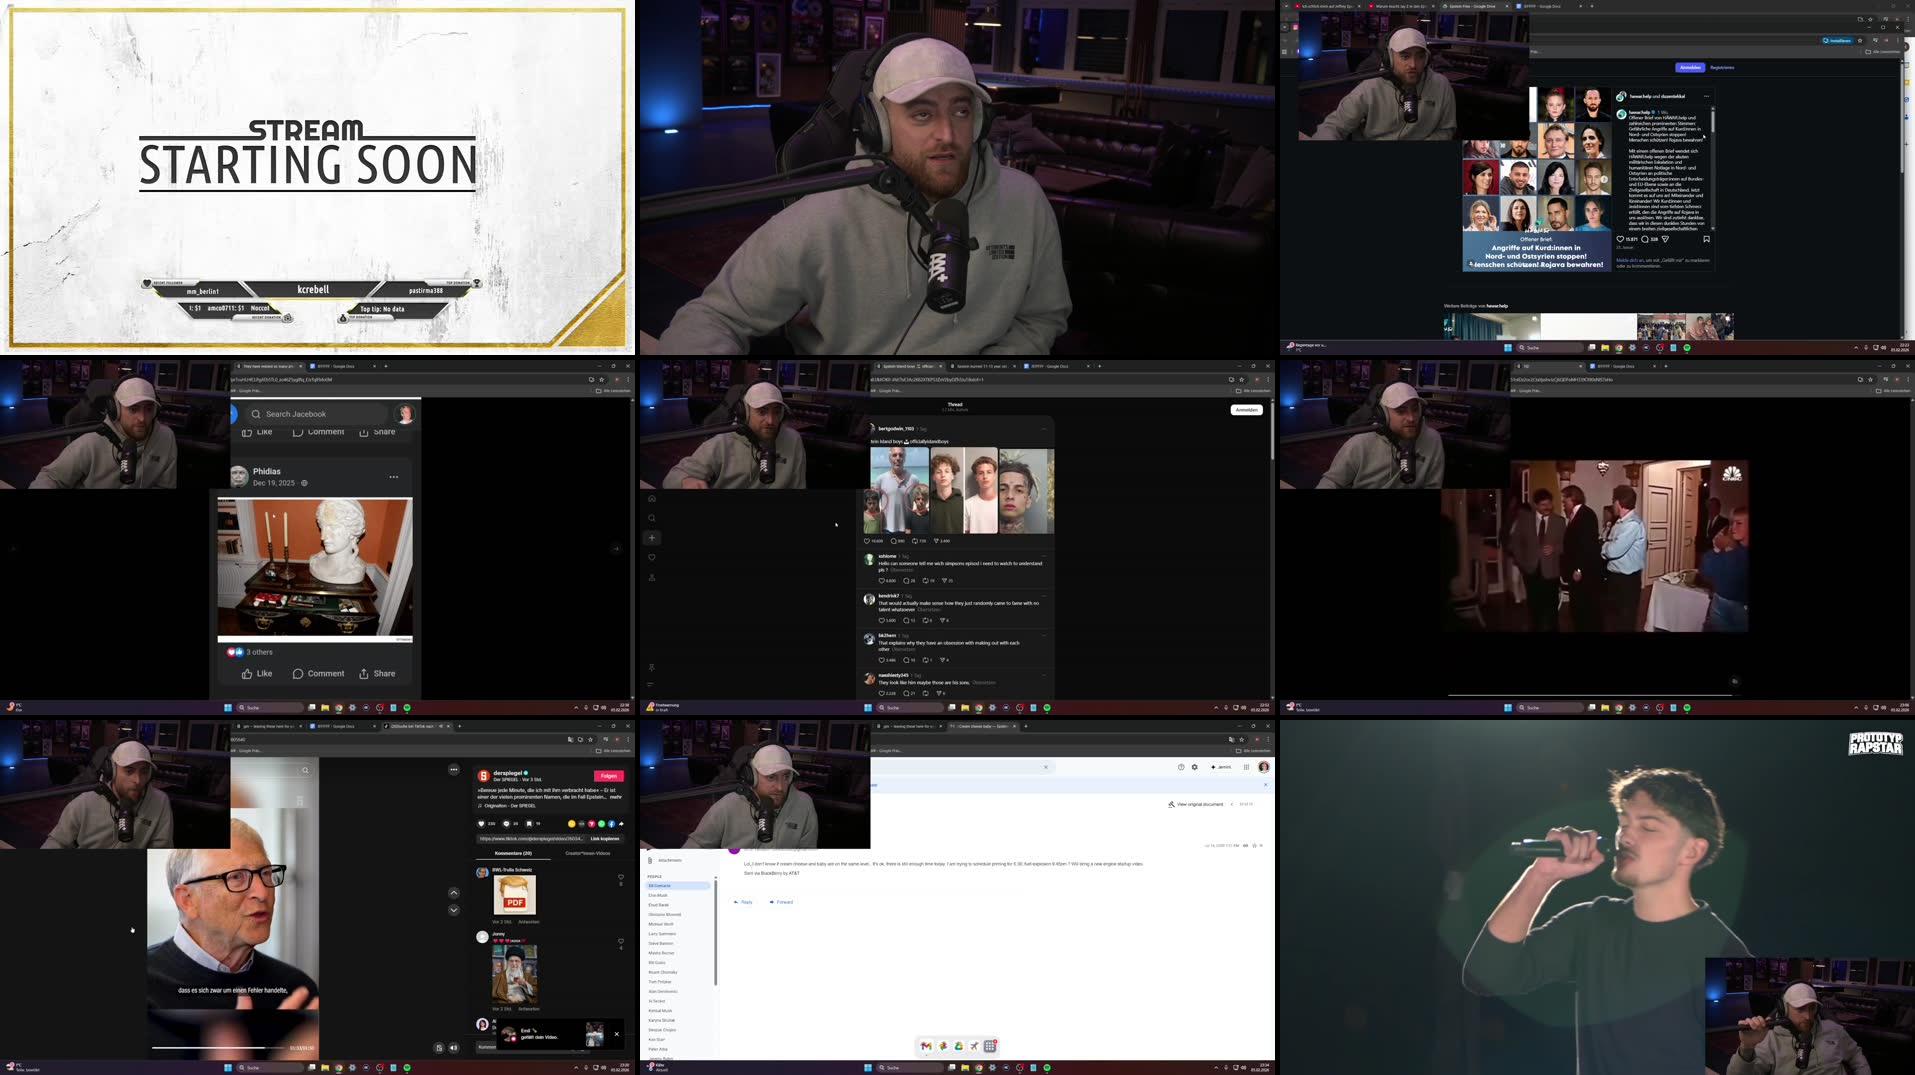
Task: Like bertgodwin_1503's island boys thread
Action: click(x=866, y=541)
